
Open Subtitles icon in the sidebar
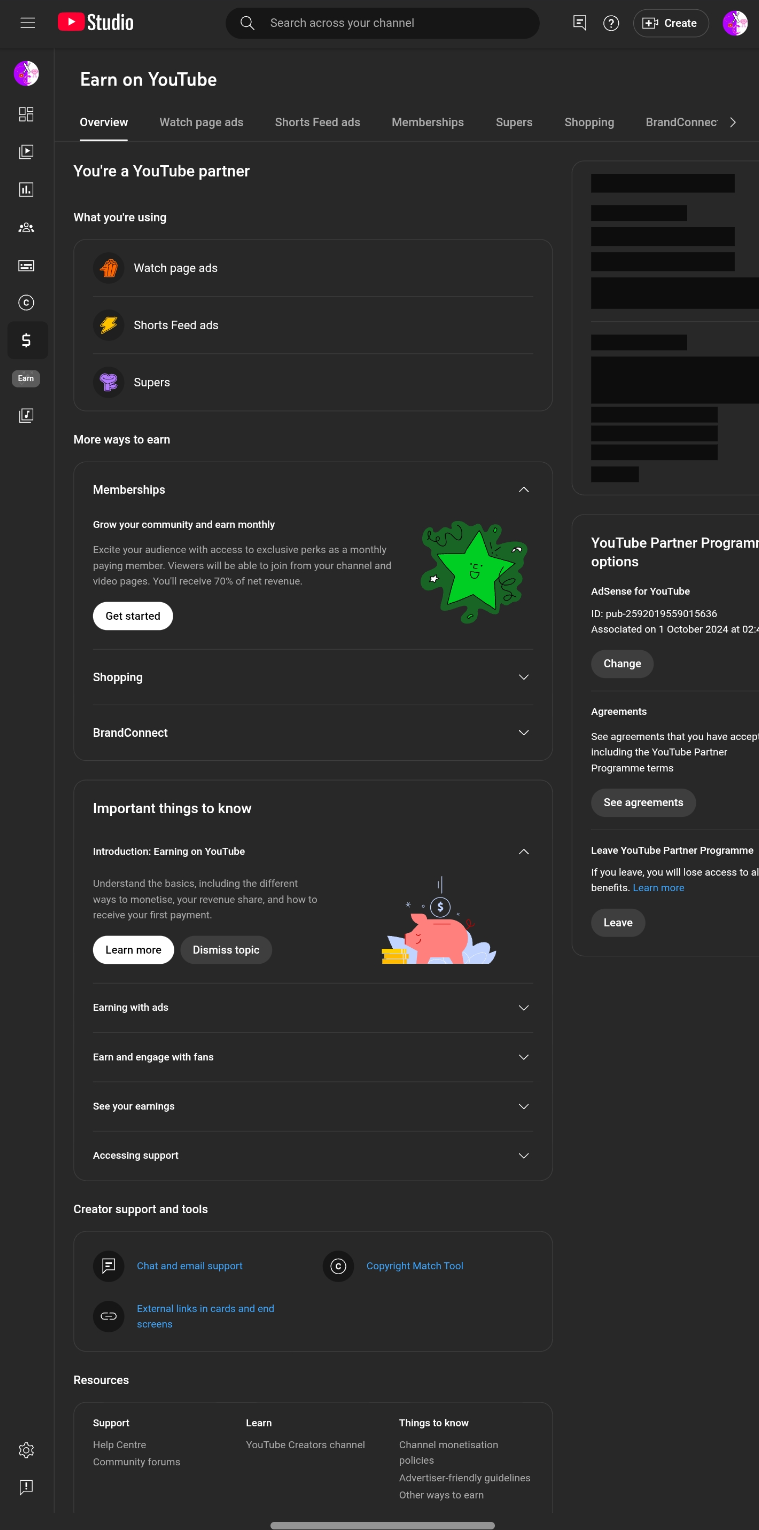pos(26,265)
